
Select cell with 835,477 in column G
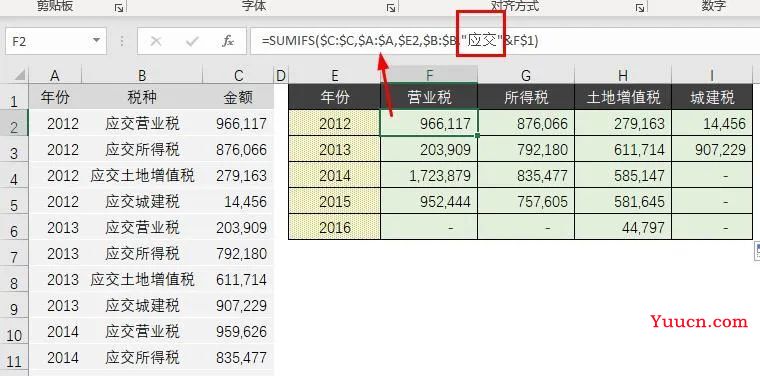pos(526,175)
